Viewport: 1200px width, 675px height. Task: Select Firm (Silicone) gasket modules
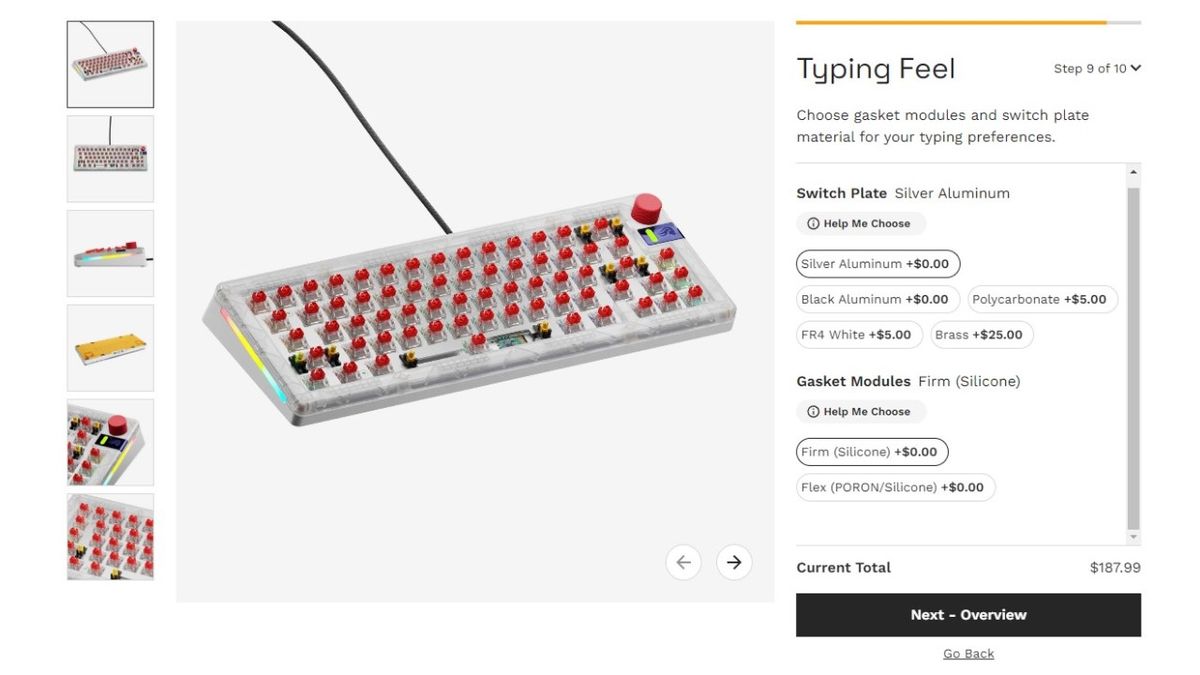click(x=872, y=452)
